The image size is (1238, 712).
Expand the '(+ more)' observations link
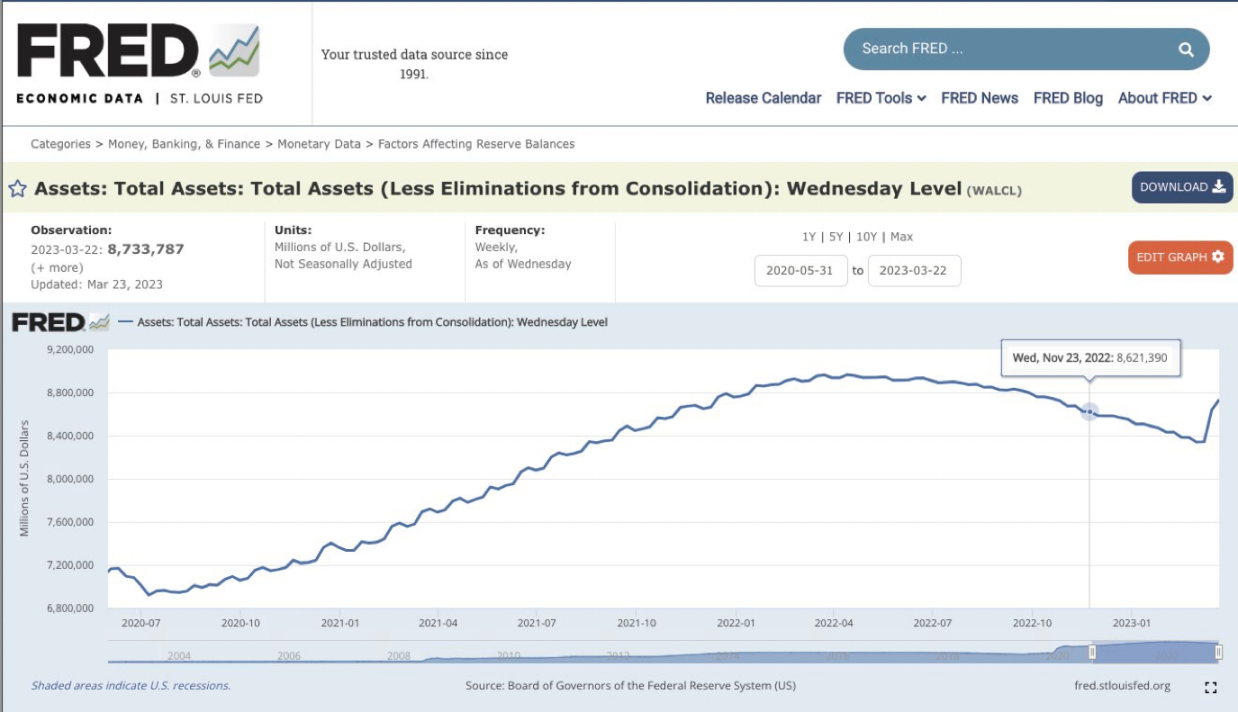click(57, 267)
